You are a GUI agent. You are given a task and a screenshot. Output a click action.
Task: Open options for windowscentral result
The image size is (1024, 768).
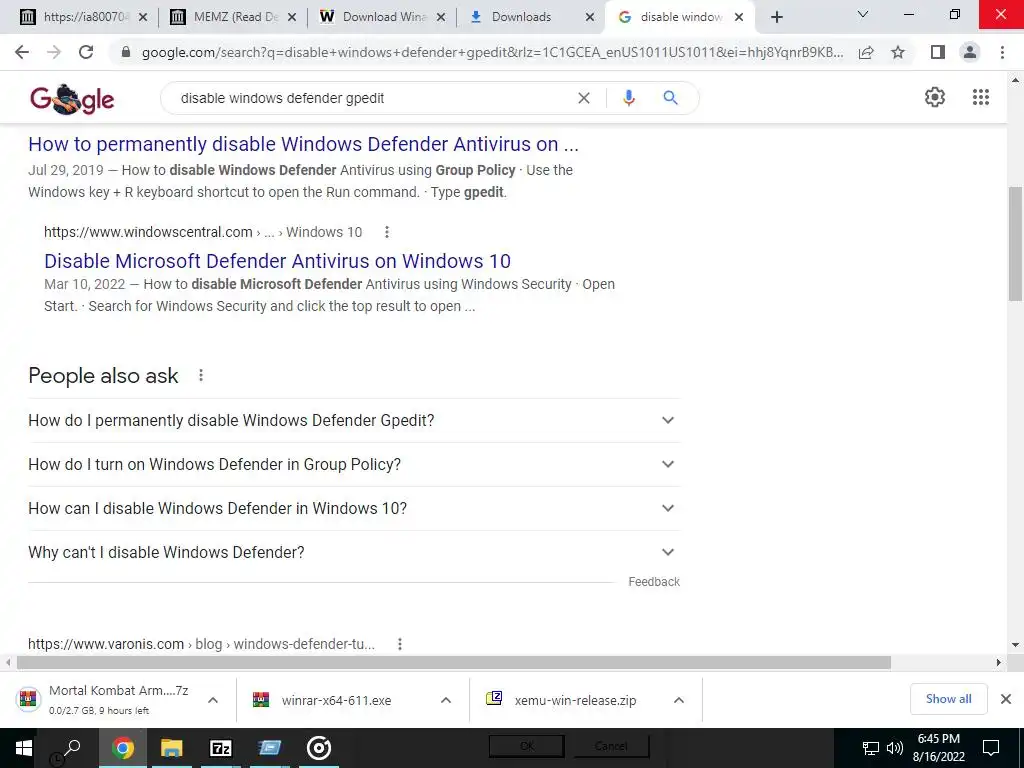point(387,232)
